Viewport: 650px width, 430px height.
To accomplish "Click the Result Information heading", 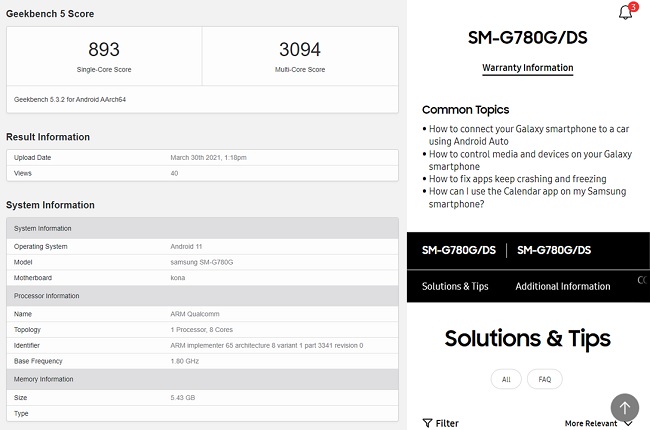I will [48, 137].
